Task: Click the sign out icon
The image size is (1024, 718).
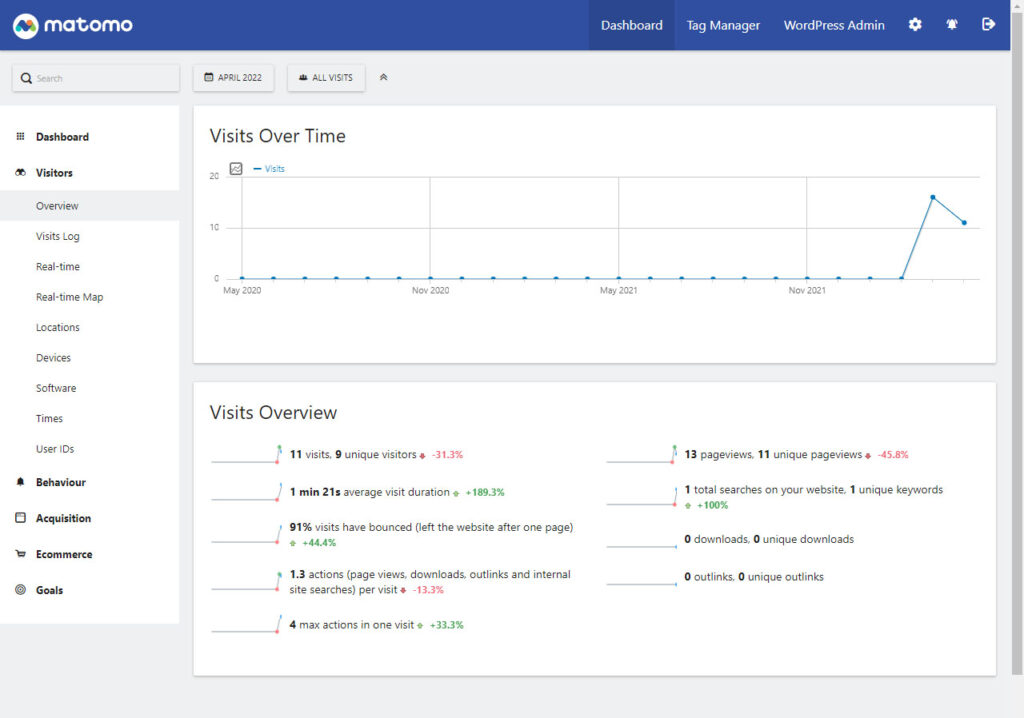Action: coord(989,25)
